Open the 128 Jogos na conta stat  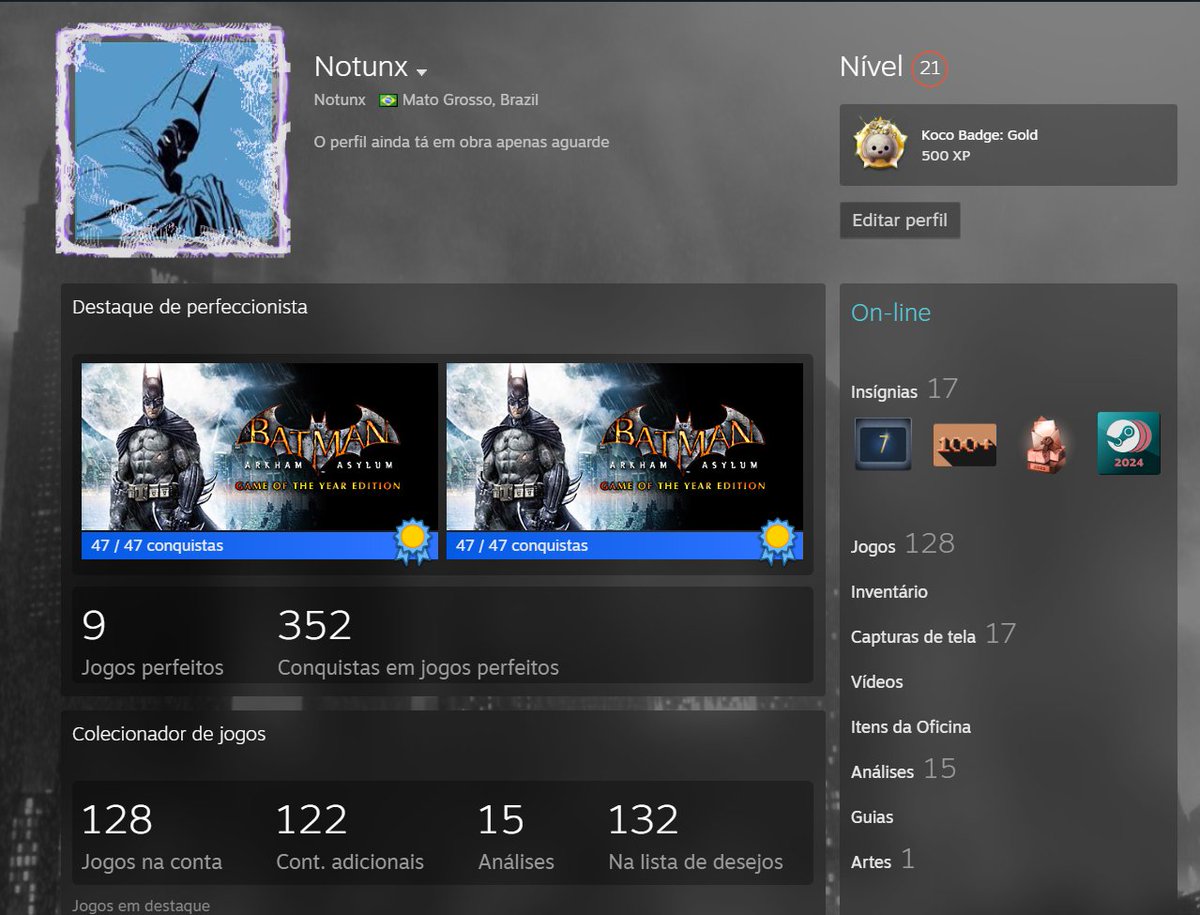tap(151, 837)
